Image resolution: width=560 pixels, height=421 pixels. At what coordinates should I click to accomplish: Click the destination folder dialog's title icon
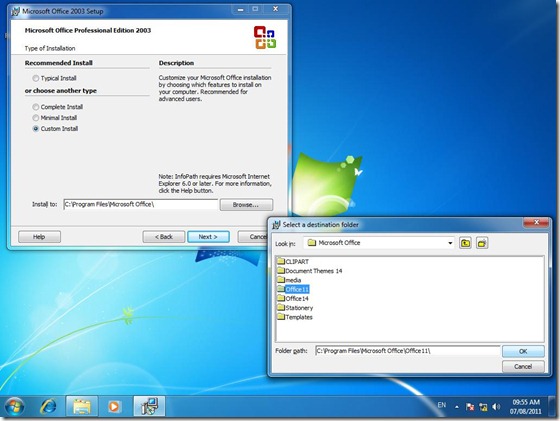point(276,225)
